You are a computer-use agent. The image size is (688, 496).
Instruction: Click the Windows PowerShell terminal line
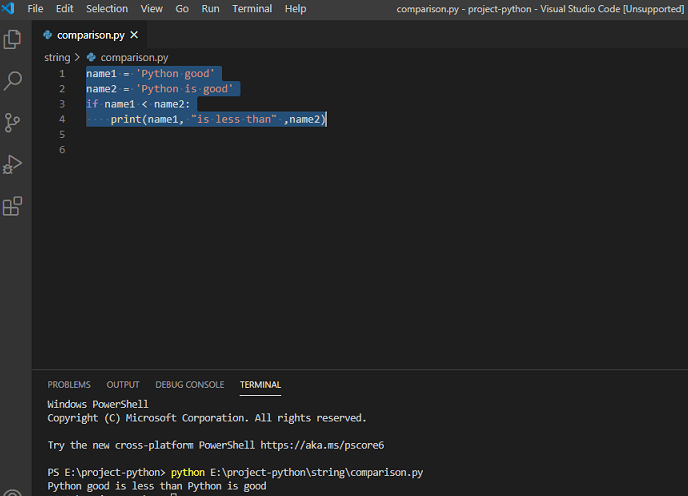[98, 404]
